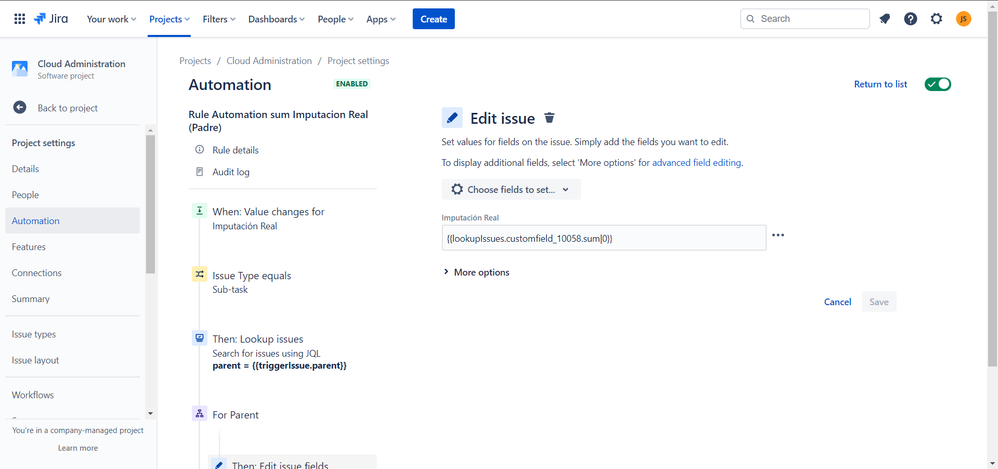998x469 pixels.
Task: Open the app switcher grid icon
Action: 20,18
